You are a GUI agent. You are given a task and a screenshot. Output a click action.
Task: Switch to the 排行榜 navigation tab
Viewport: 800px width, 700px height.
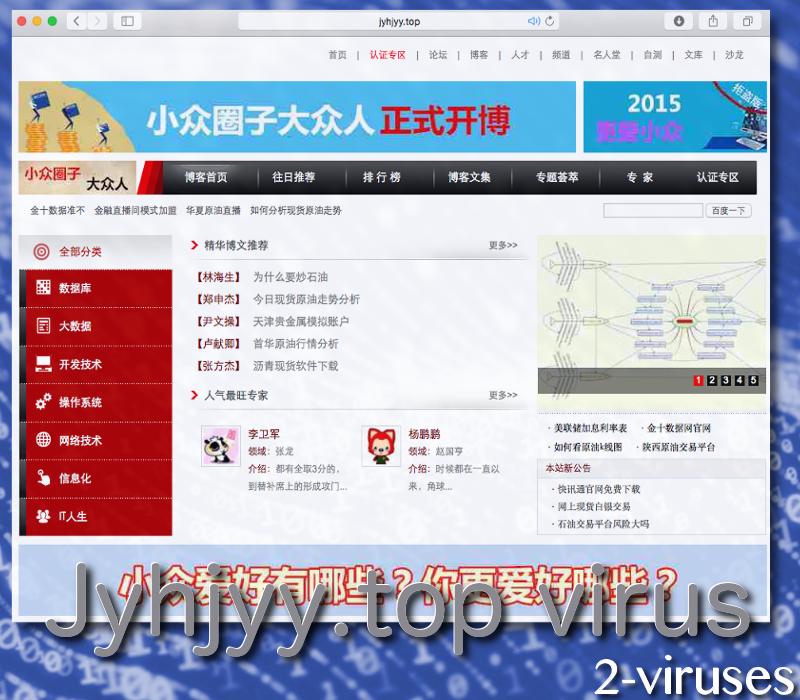point(382,177)
